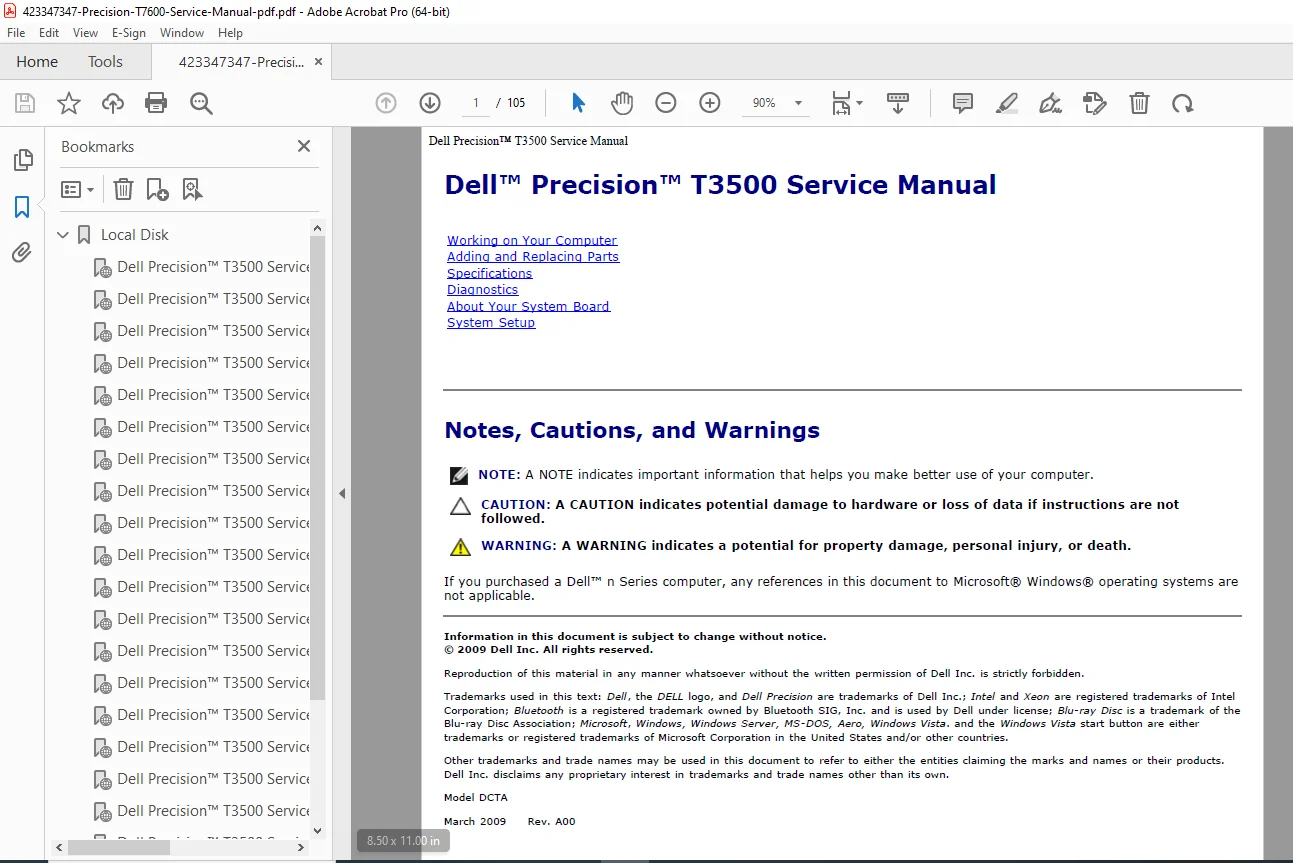Viewport: 1293px width, 863px height.
Task: Open the 90% zoom level dropdown
Action: 776,103
